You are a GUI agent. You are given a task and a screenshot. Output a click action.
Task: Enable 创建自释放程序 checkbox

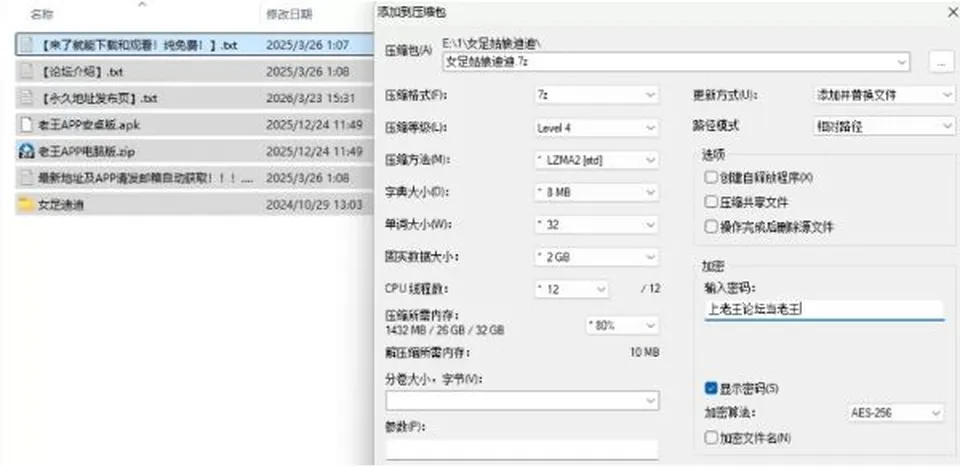[x=711, y=177]
